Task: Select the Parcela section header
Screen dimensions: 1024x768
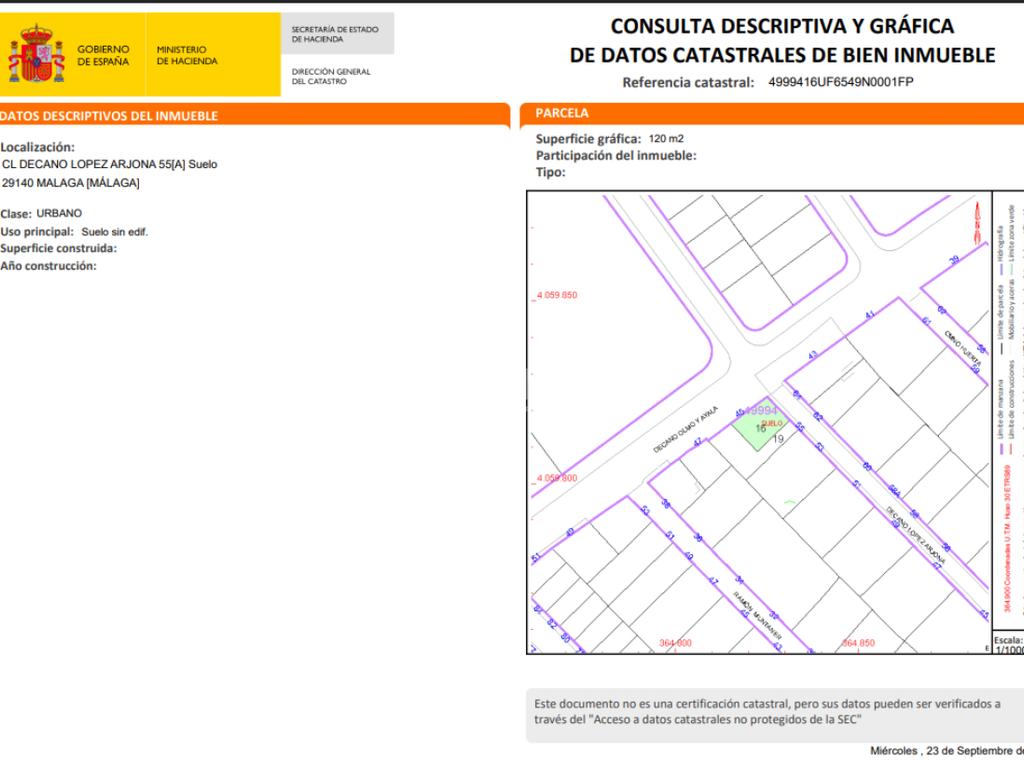Action: coord(772,114)
